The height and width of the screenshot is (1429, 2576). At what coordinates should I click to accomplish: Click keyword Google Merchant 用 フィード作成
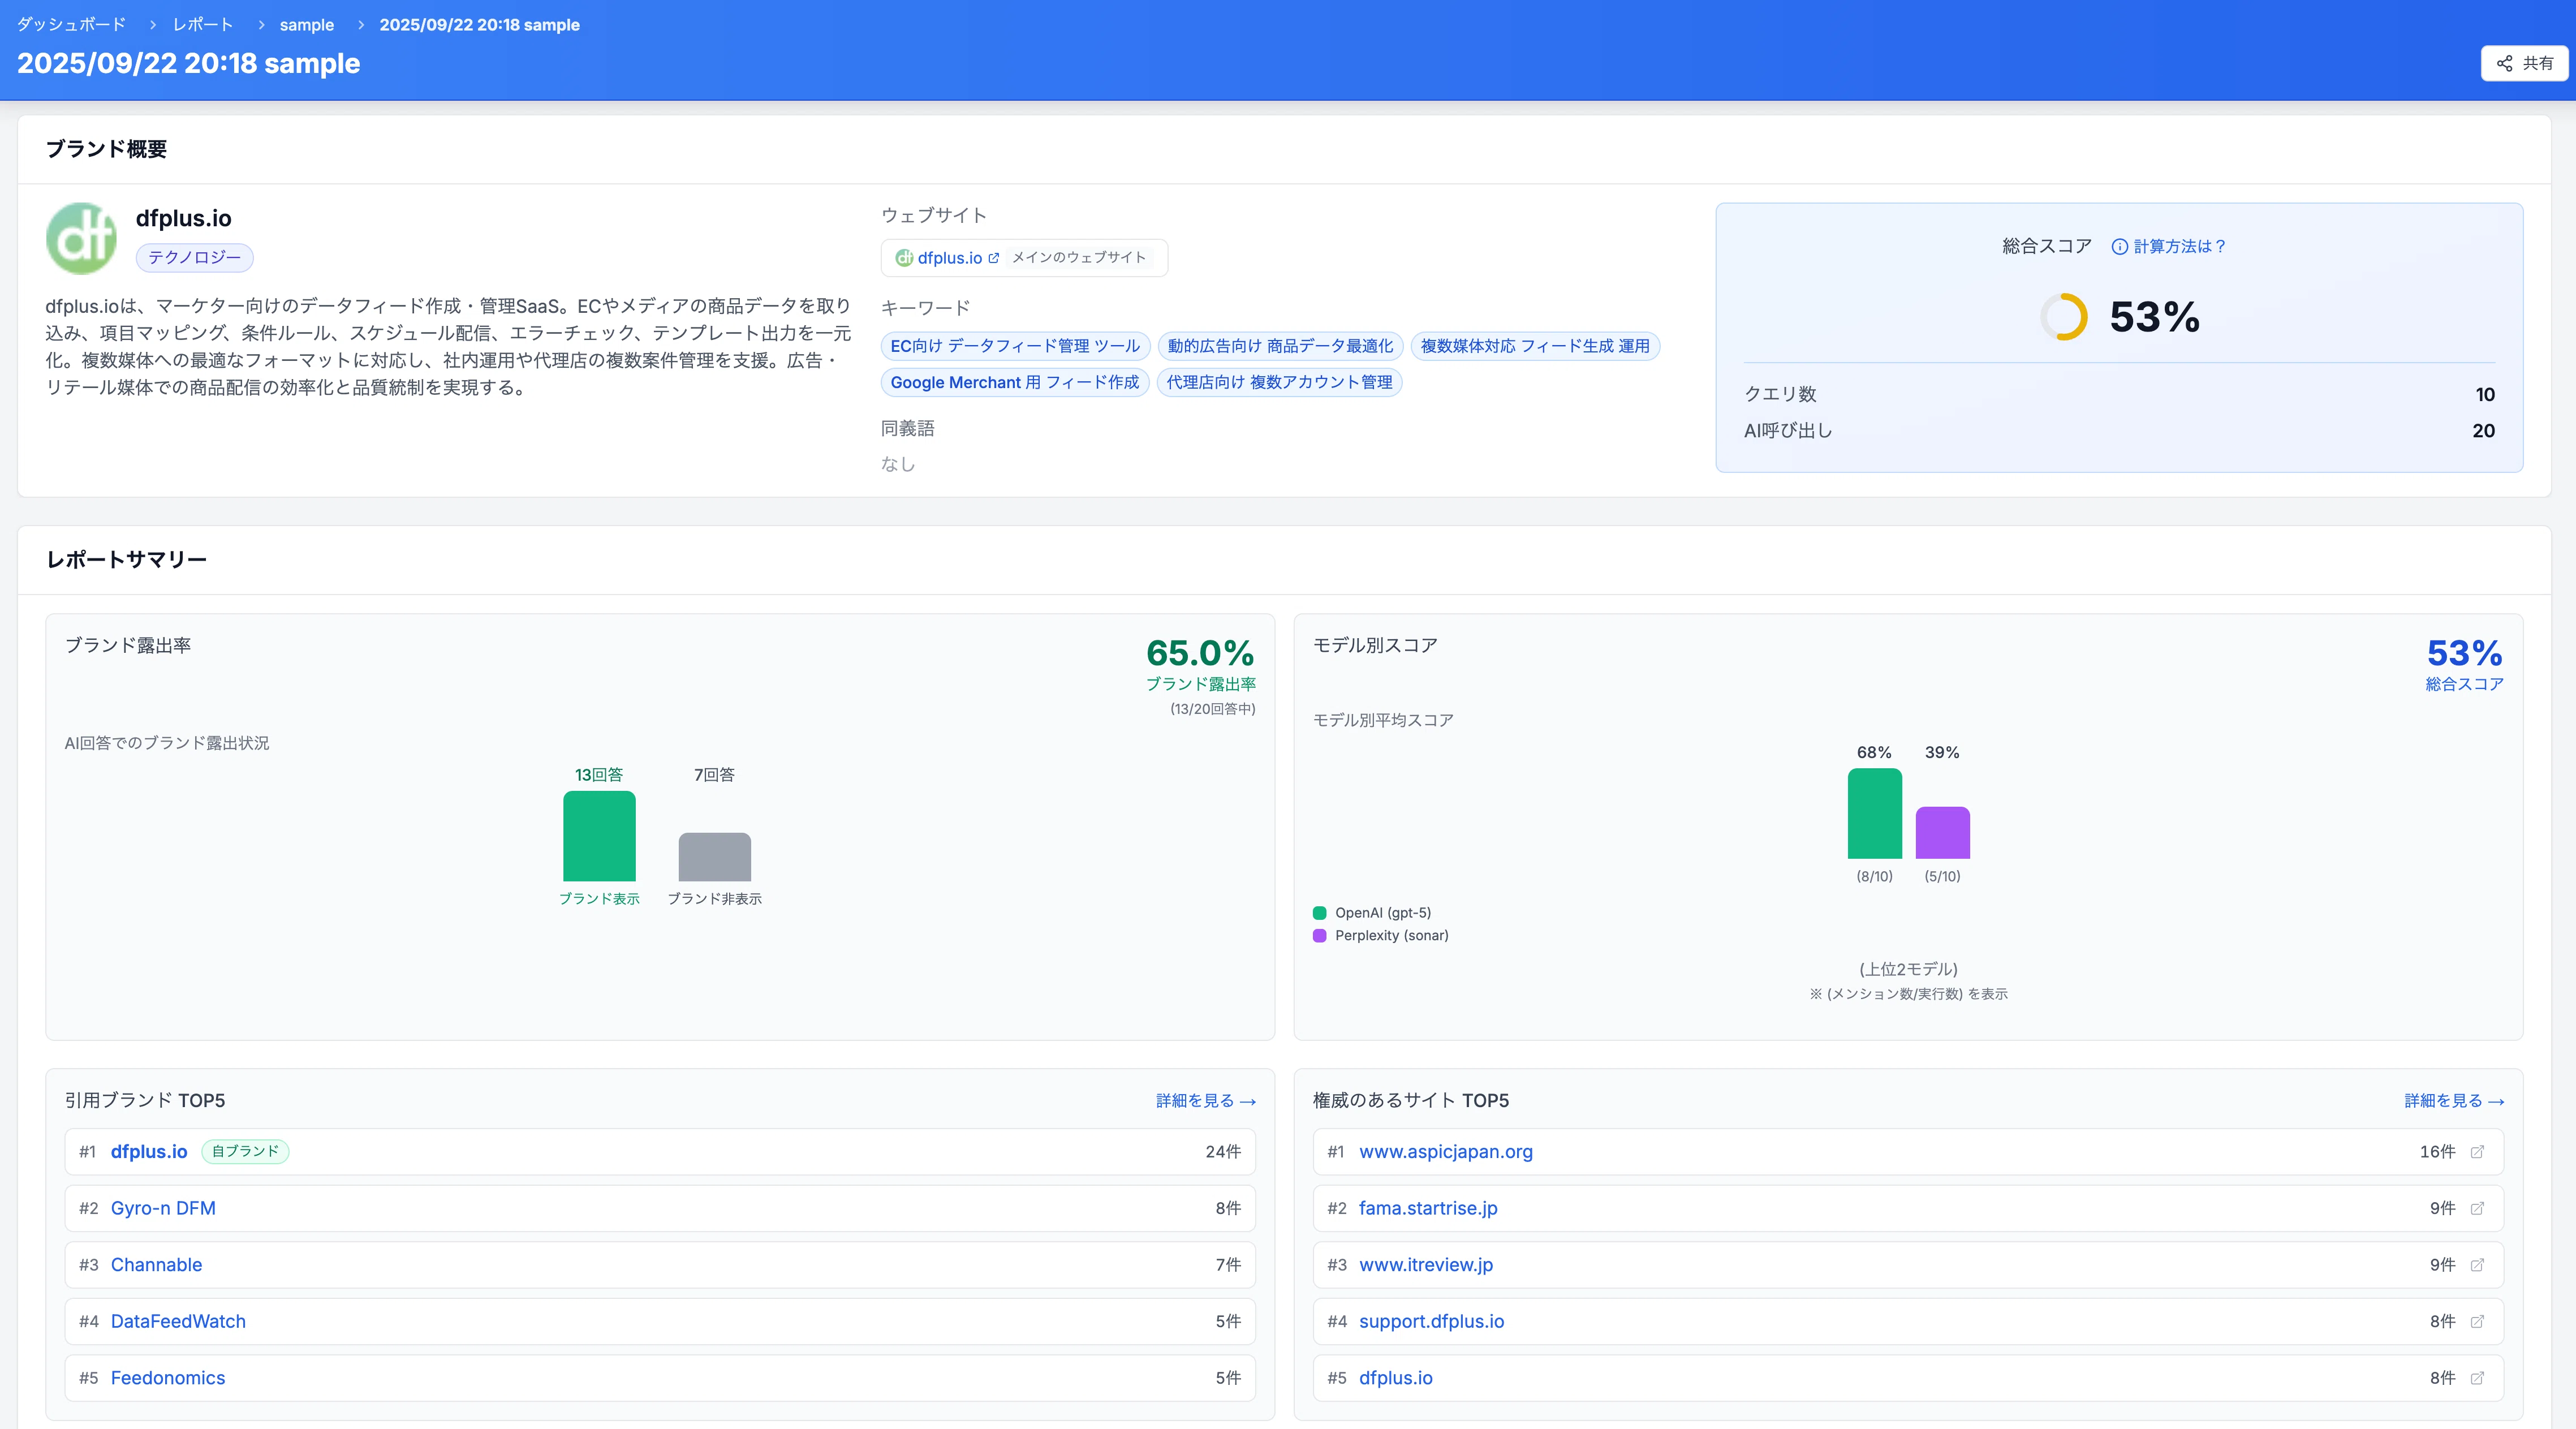1015,382
